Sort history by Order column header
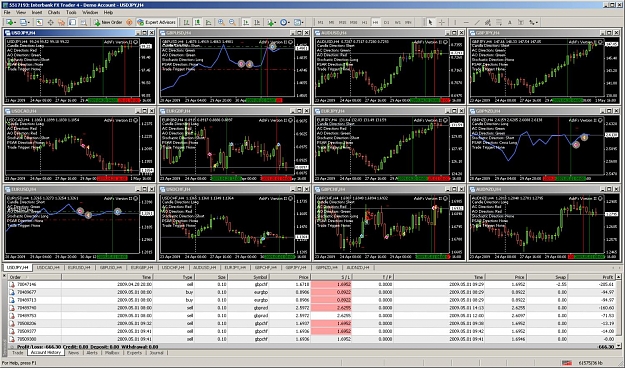The image size is (625, 368). pos(35,277)
